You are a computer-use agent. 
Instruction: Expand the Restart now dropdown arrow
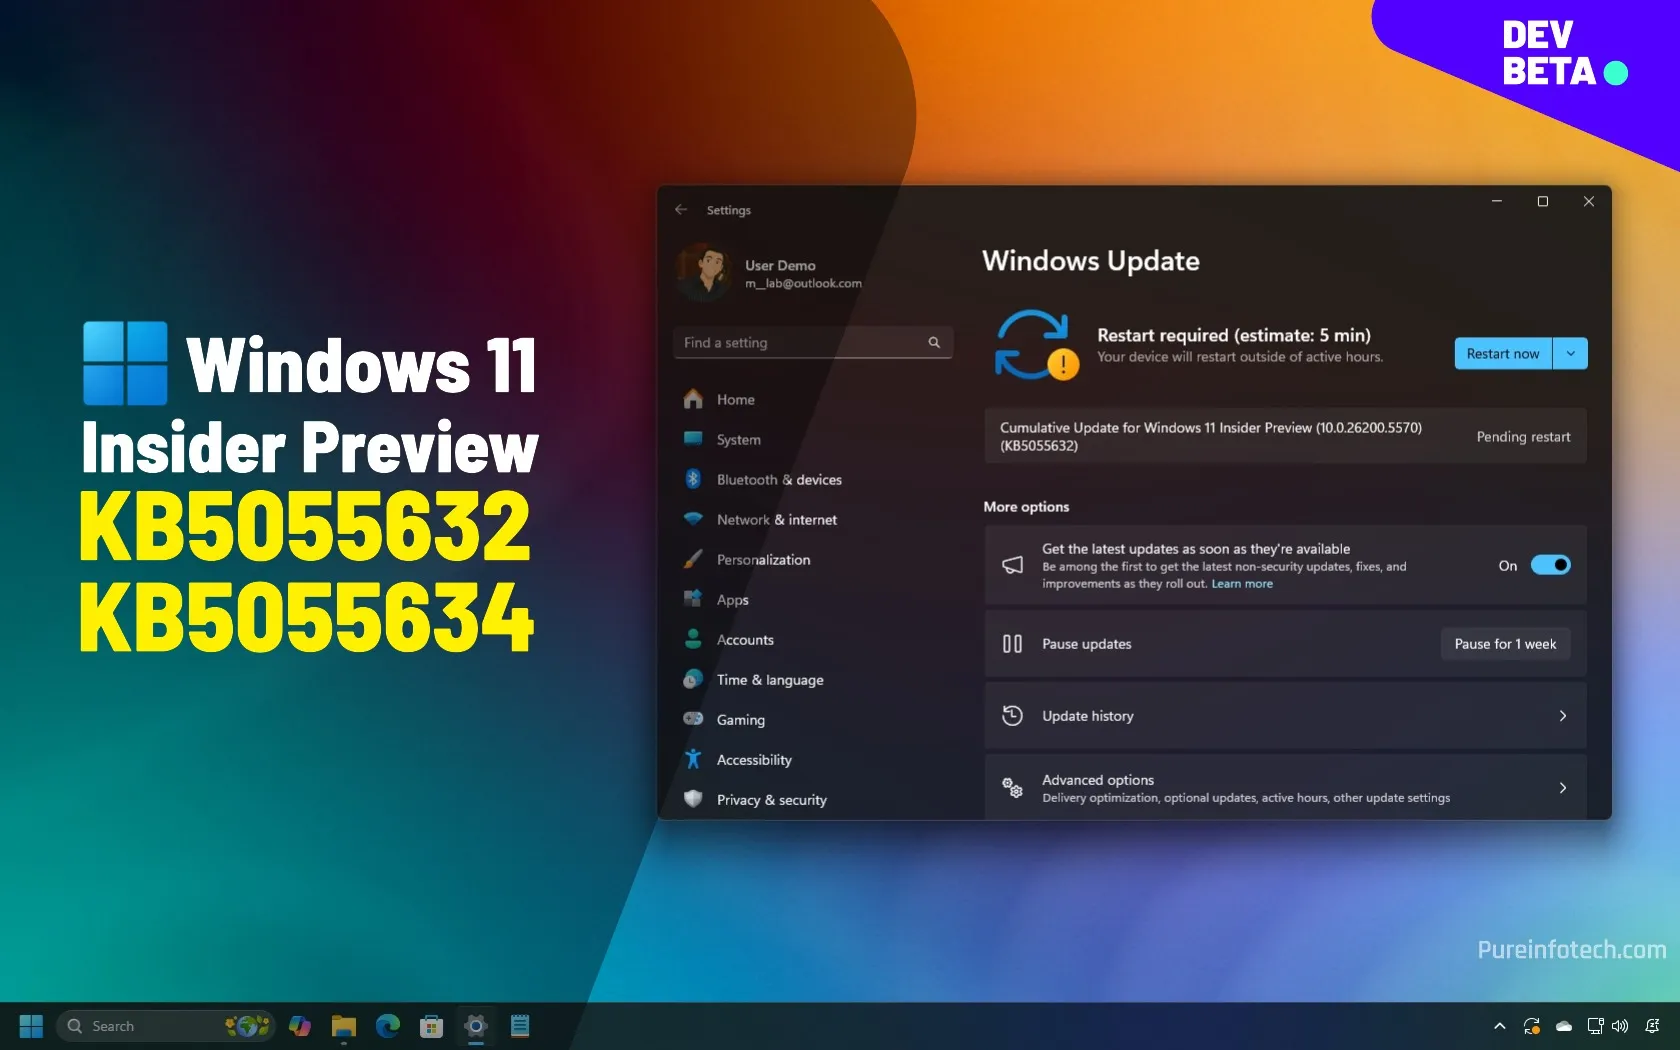(1570, 353)
